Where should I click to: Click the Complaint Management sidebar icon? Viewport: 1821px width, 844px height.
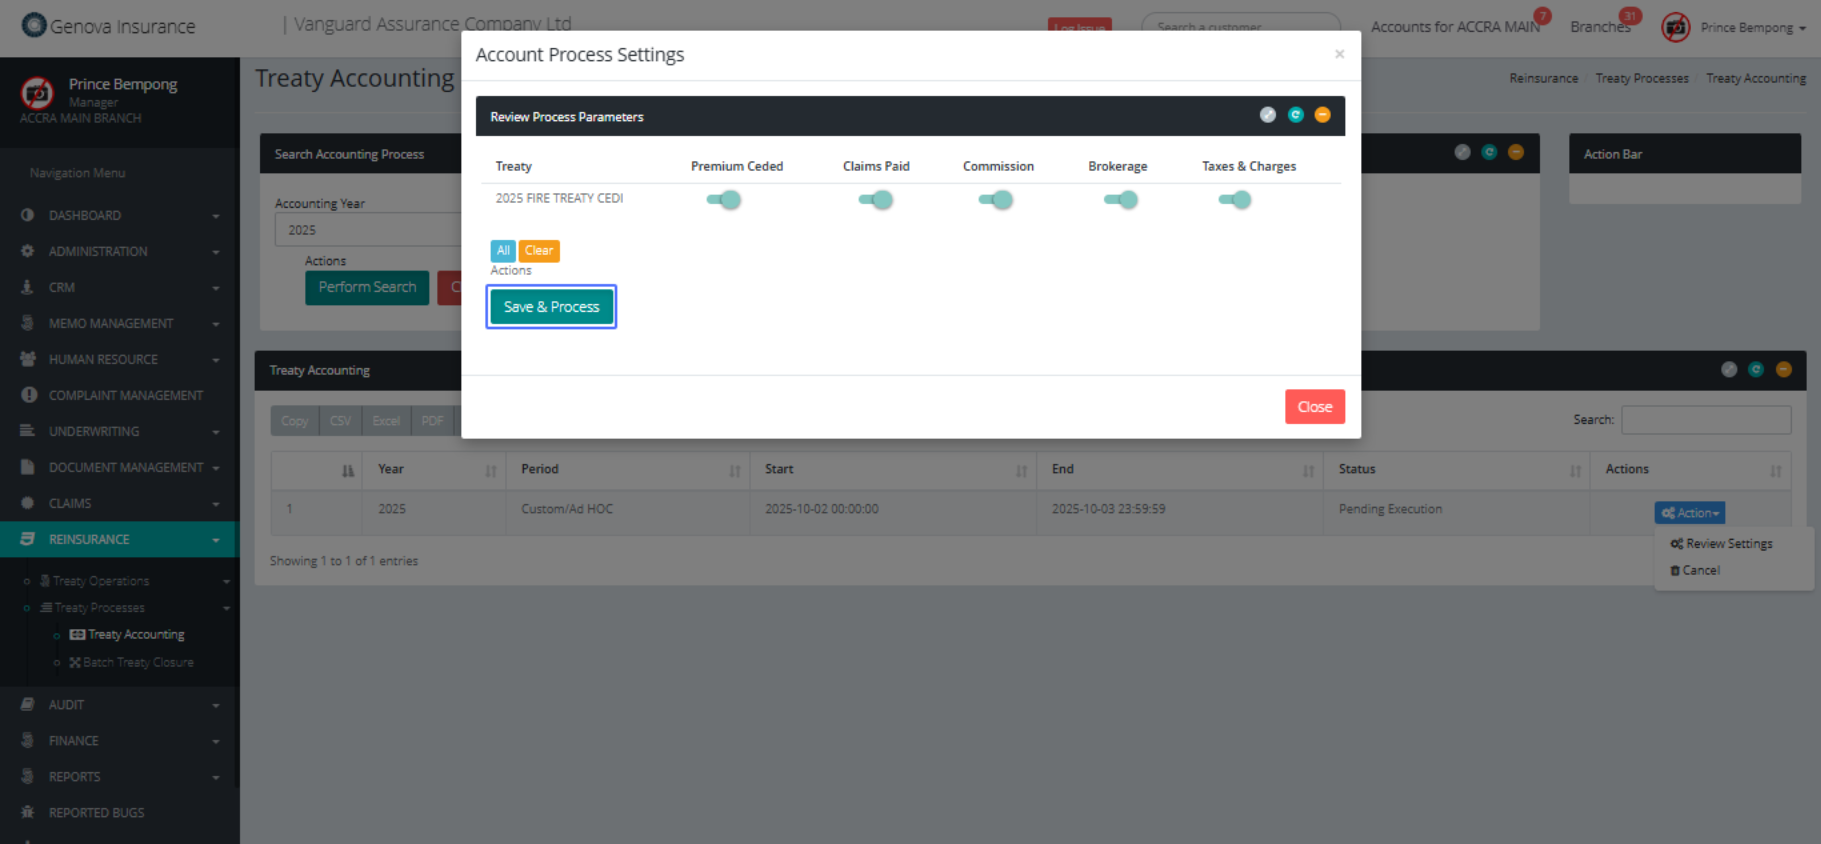click(28, 395)
